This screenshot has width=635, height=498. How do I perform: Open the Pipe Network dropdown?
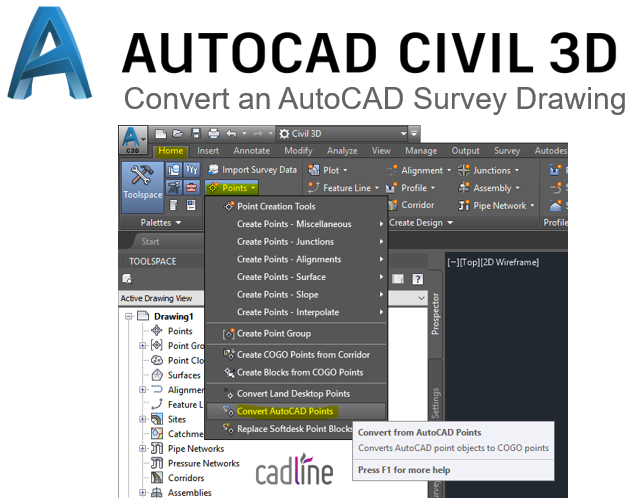[496, 206]
